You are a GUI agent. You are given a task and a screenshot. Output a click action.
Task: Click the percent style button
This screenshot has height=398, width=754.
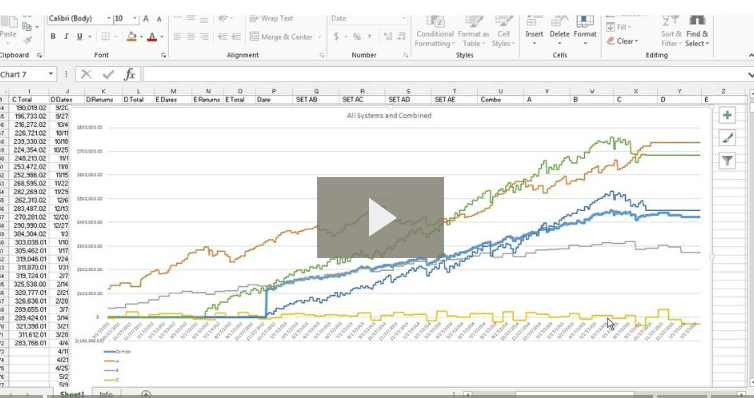(x=356, y=37)
